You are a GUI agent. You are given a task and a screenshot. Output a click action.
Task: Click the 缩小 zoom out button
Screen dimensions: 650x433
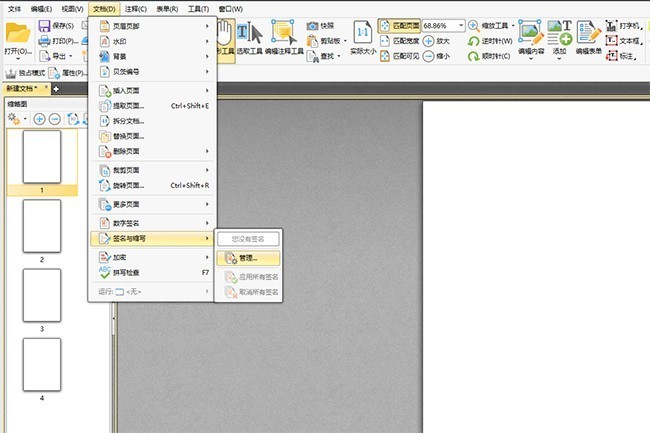(436, 56)
